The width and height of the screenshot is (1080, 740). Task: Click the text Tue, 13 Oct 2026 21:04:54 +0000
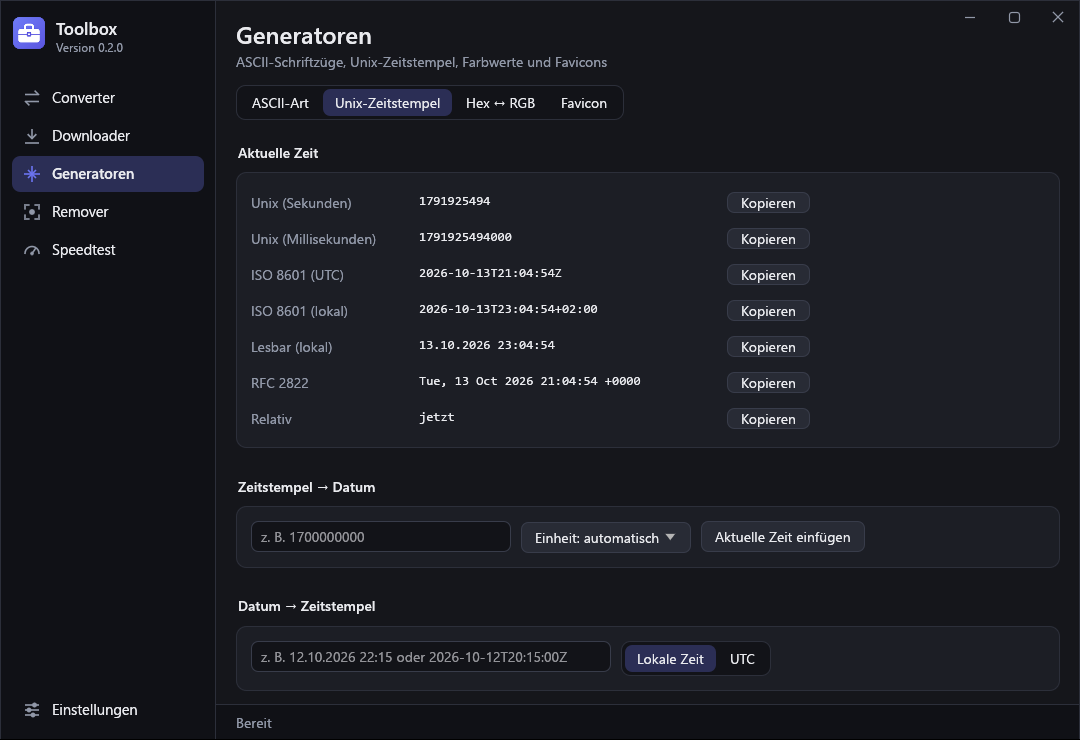point(530,381)
